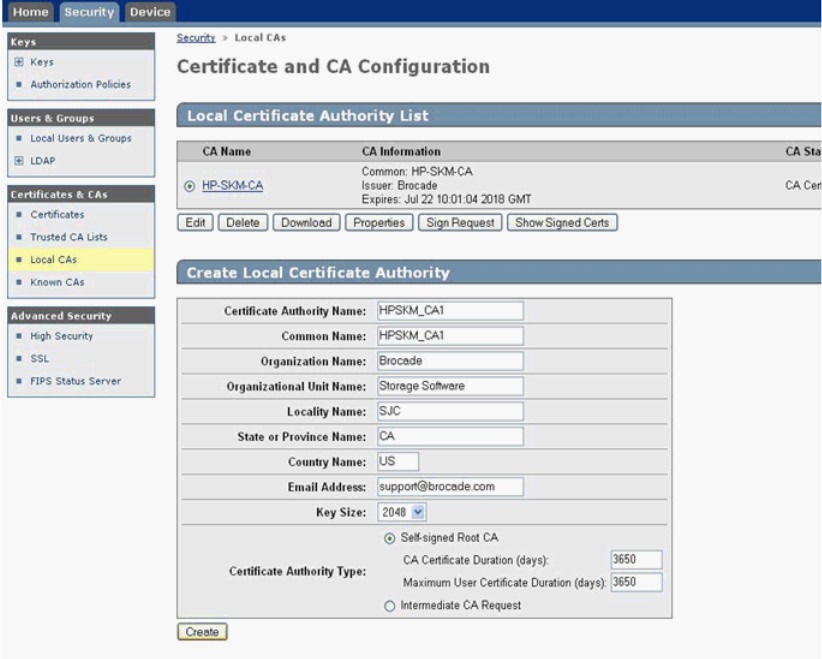Click the Email Address input field
The height and width of the screenshot is (659, 822).
coord(450,487)
